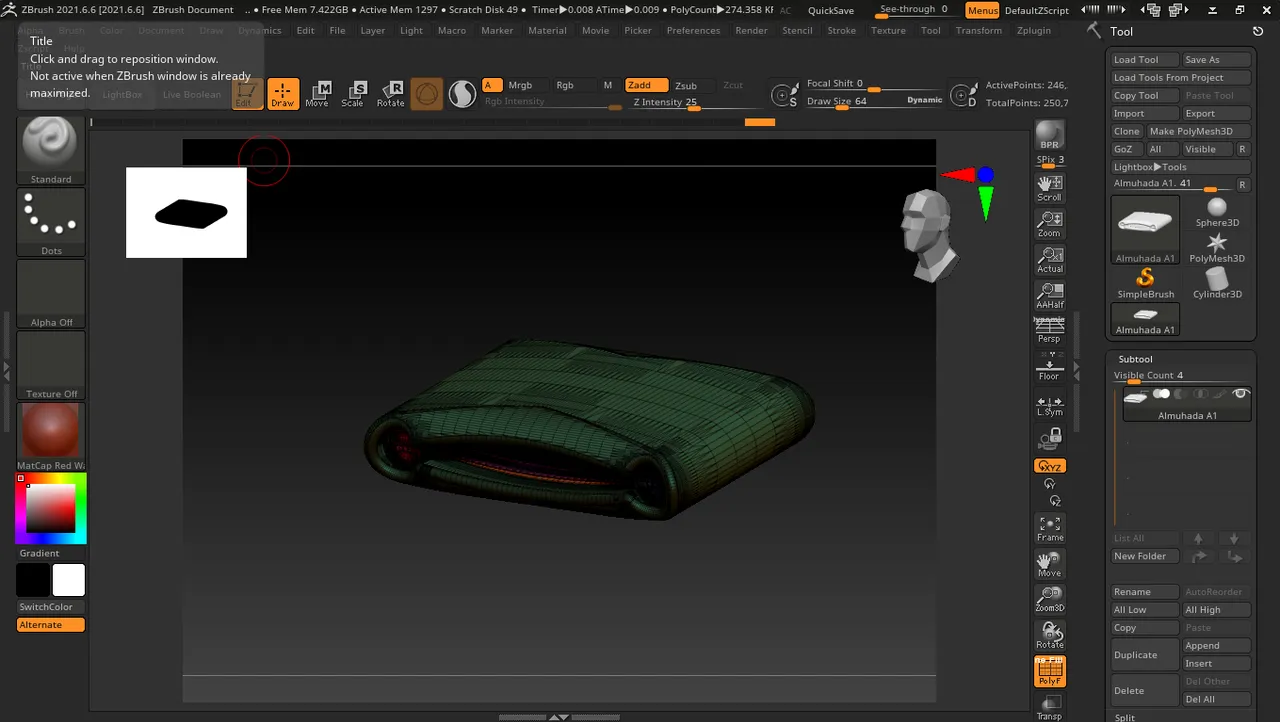The width and height of the screenshot is (1280, 722).
Task: Open the Render menu
Action: pyautogui.click(x=751, y=30)
